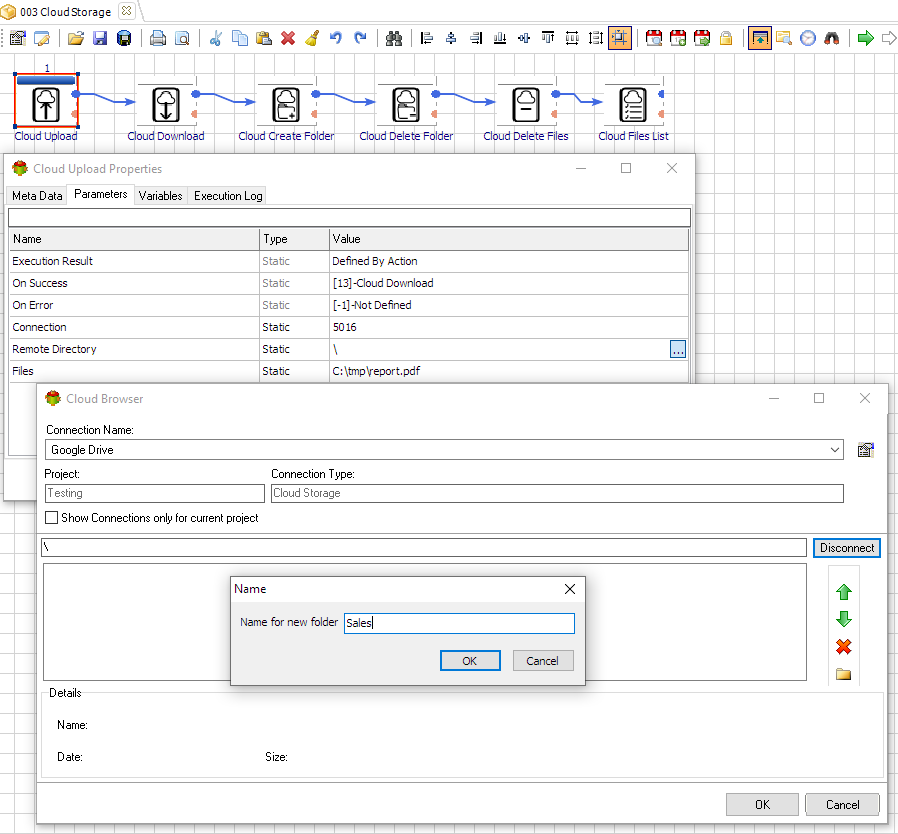Click OK in the Cloud Browser window
898x834 pixels.
pos(762,804)
